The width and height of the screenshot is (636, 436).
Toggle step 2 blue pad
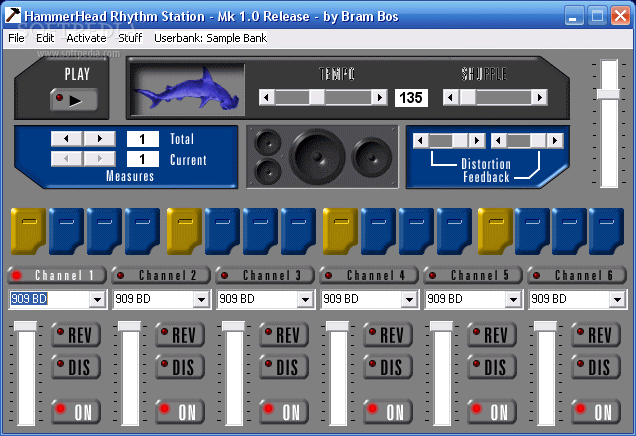(67, 231)
